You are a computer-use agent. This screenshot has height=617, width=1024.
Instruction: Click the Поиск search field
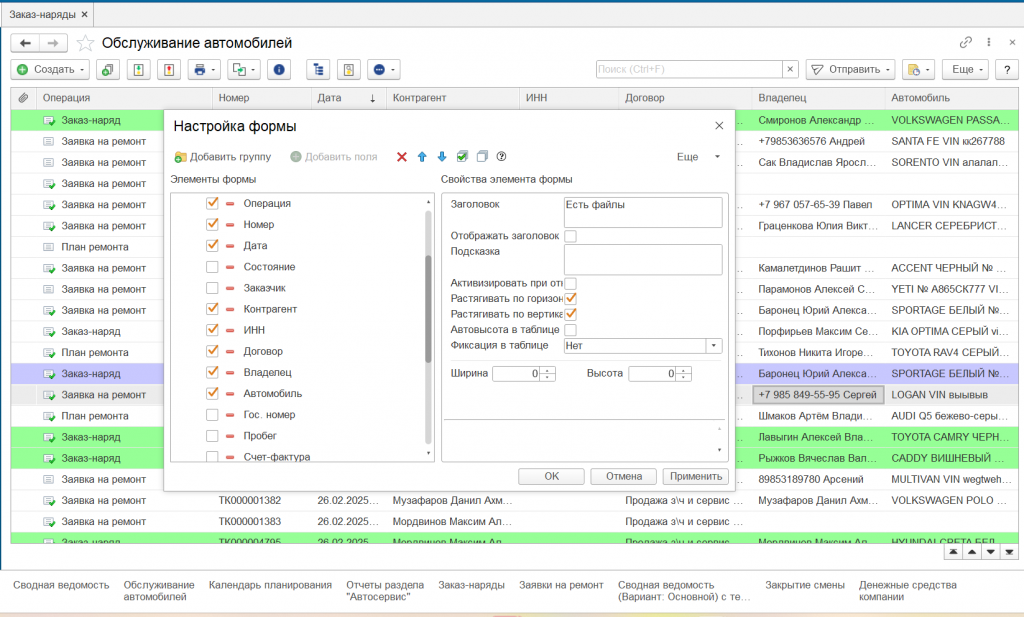click(688, 70)
